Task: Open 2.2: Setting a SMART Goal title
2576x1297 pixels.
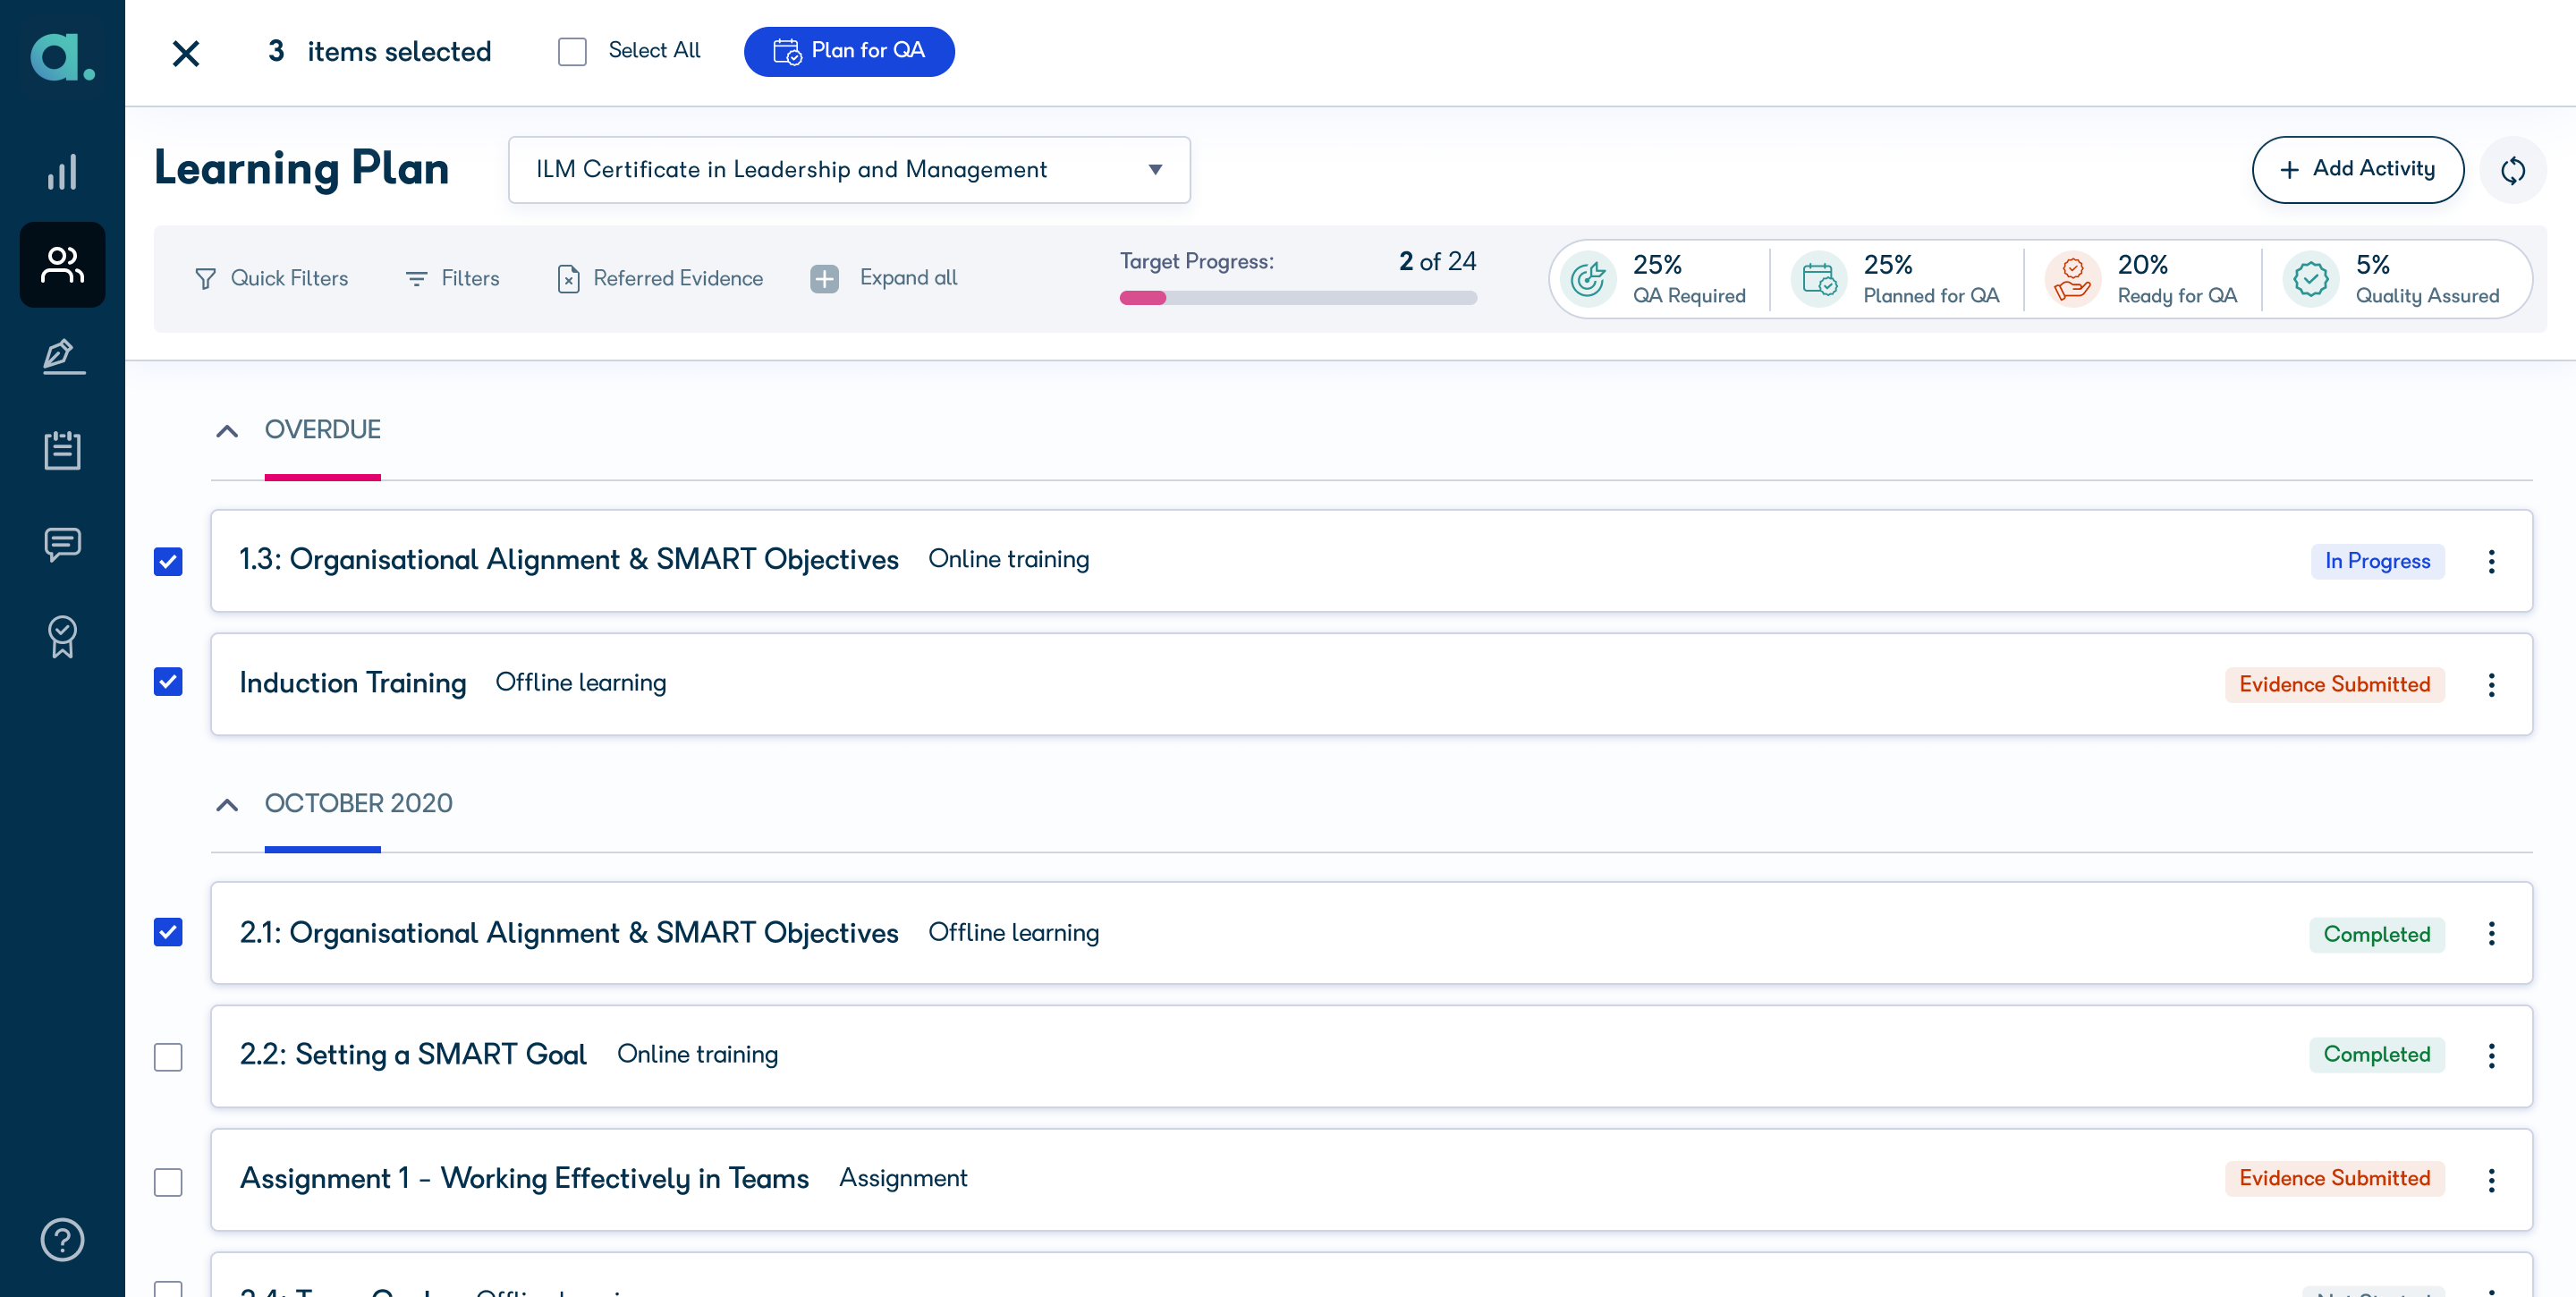Action: coord(413,1054)
